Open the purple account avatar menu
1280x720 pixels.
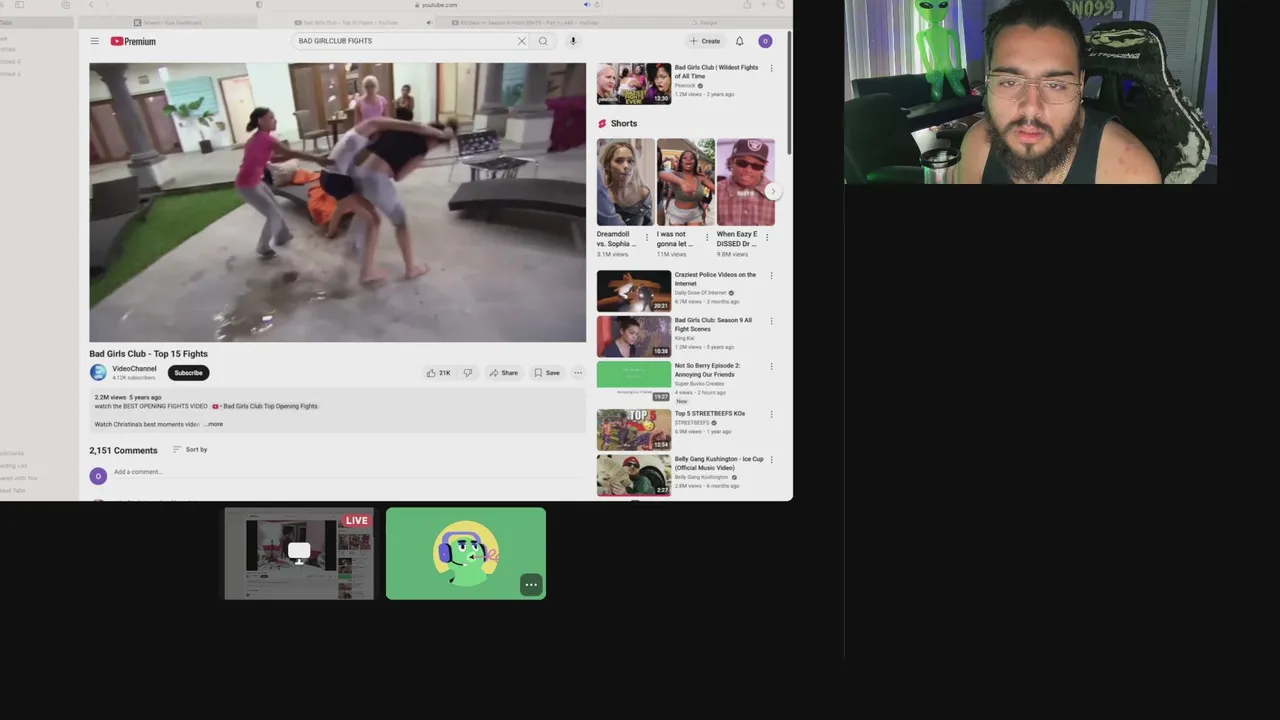click(765, 41)
